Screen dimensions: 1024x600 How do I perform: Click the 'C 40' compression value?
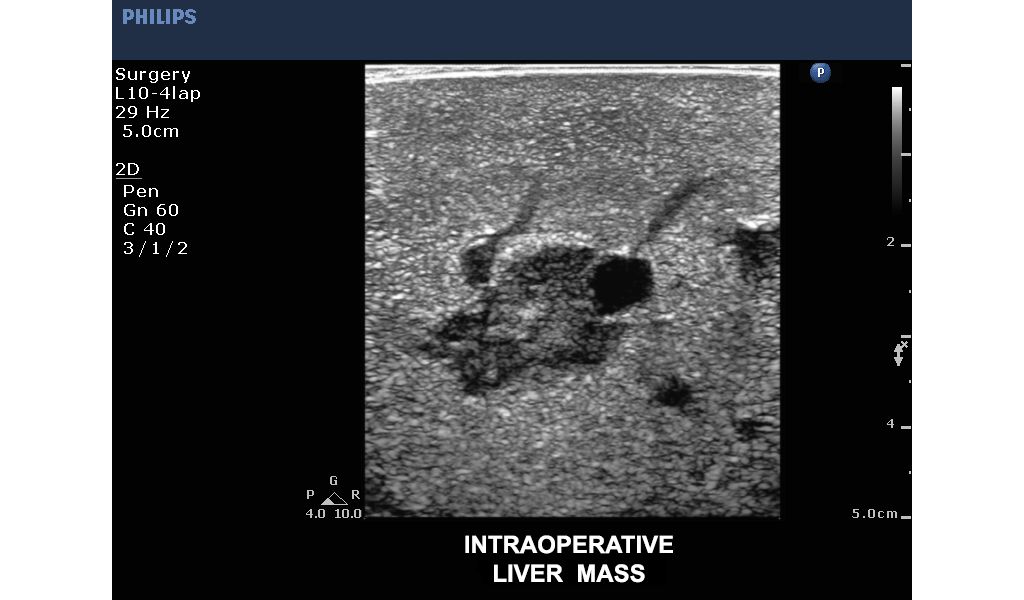[144, 229]
